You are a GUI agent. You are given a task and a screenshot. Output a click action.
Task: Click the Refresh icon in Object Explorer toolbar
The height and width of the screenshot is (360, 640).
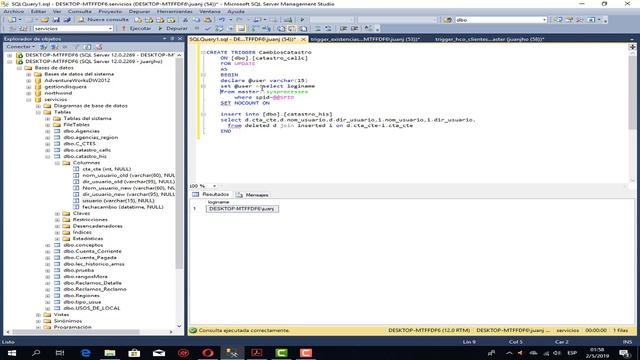pos(87,47)
